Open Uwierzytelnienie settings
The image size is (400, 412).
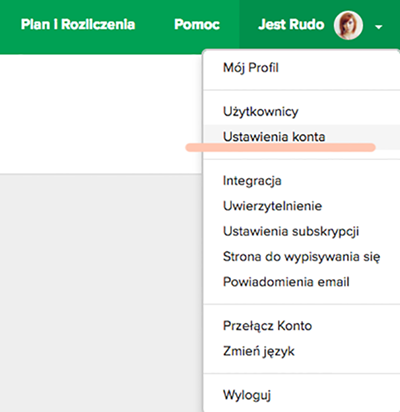[x=272, y=206]
